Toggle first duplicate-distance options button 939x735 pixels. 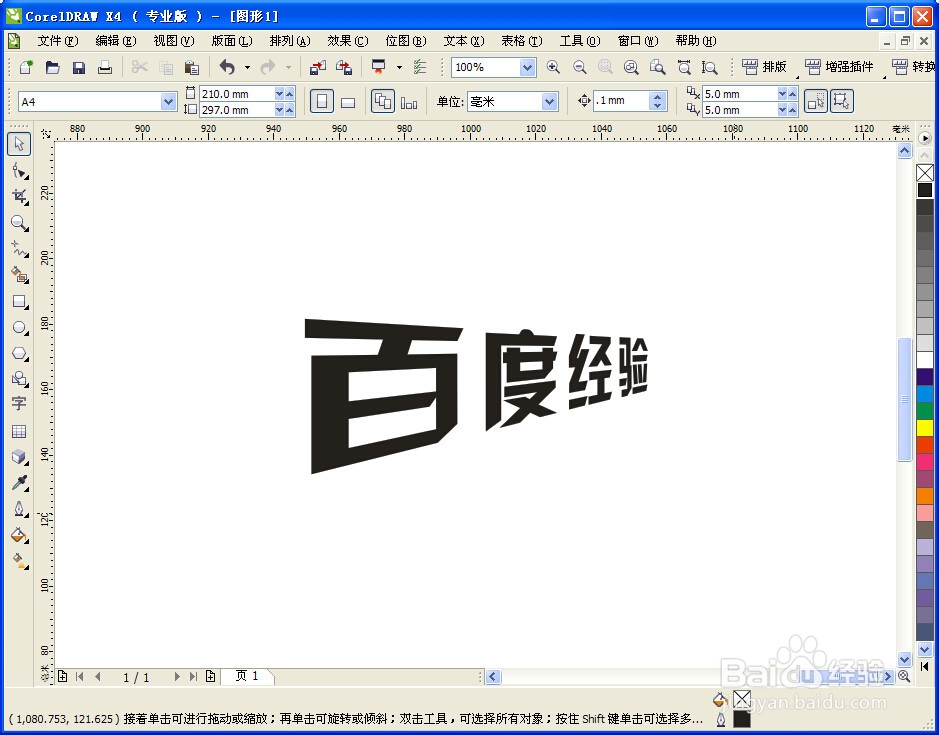point(816,101)
